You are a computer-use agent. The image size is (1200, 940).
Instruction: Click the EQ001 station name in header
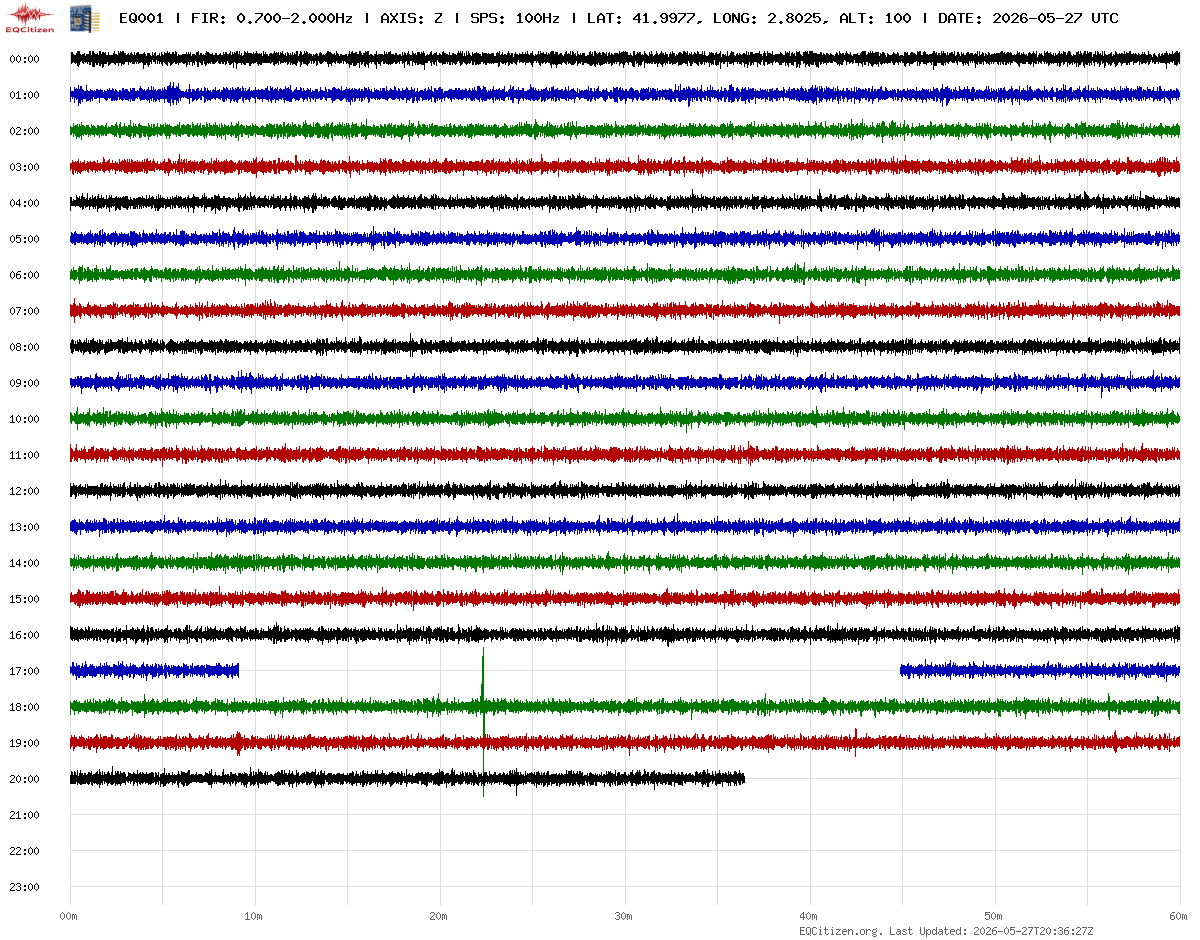coord(141,18)
